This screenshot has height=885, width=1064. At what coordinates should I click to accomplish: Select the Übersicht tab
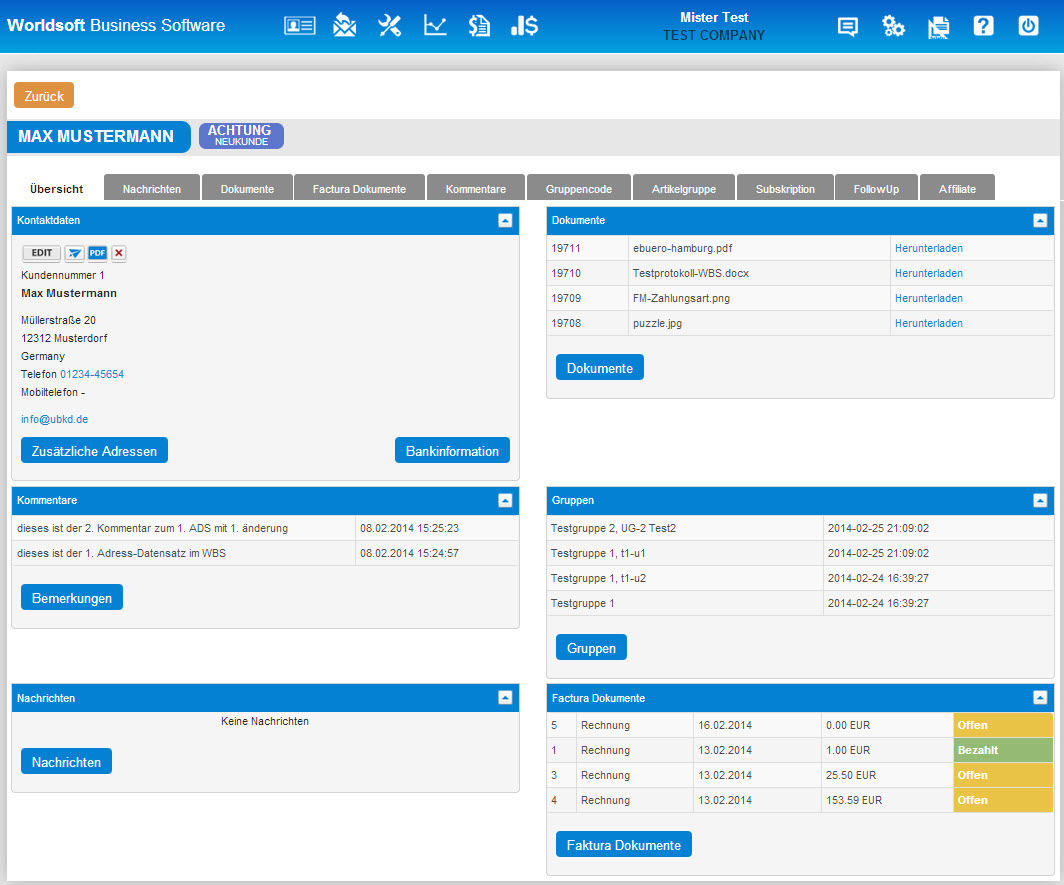(56, 189)
